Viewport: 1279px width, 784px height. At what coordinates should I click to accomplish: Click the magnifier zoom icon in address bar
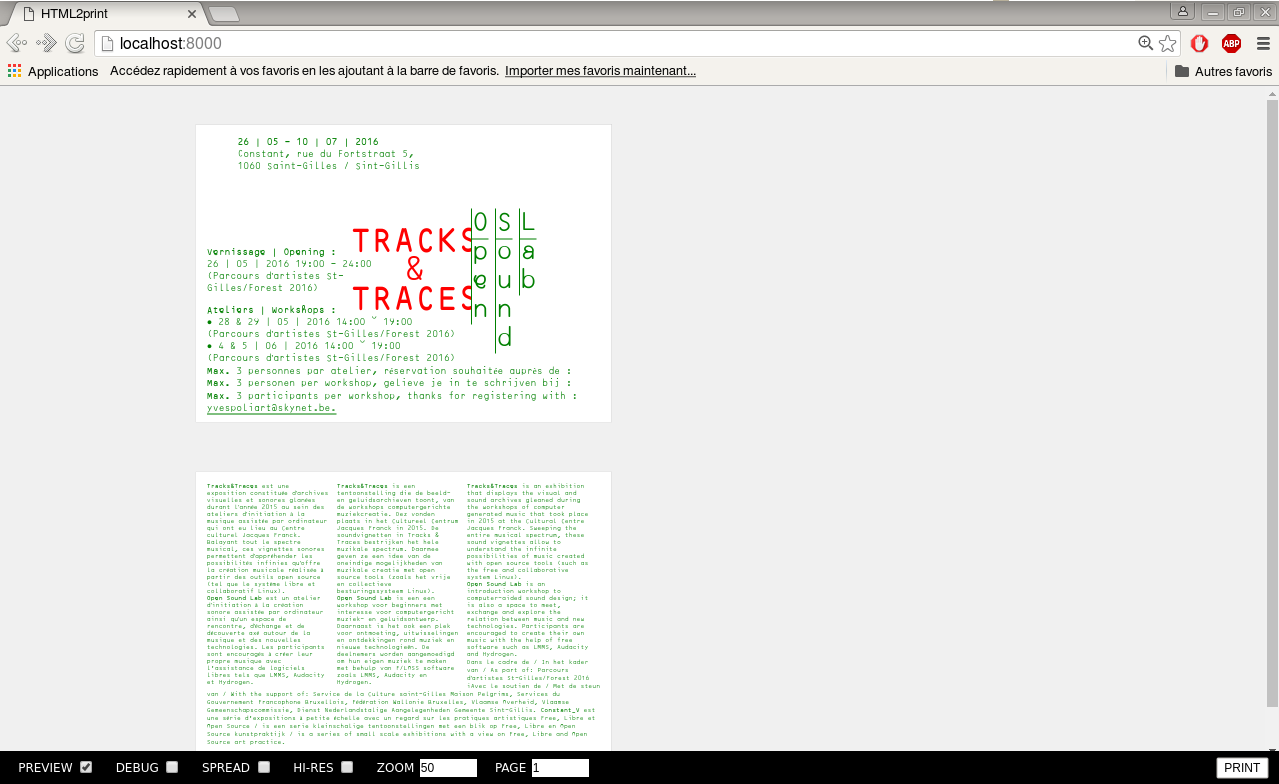(1146, 43)
